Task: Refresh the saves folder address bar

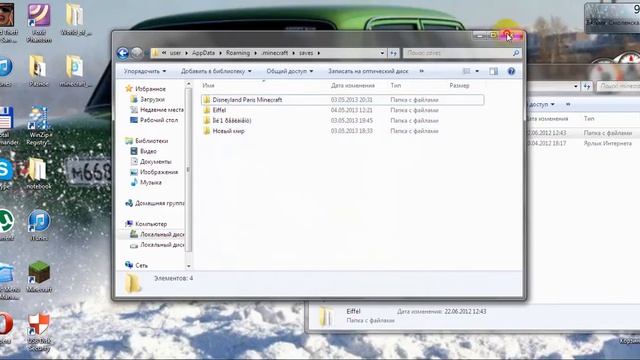Action: coord(393,53)
